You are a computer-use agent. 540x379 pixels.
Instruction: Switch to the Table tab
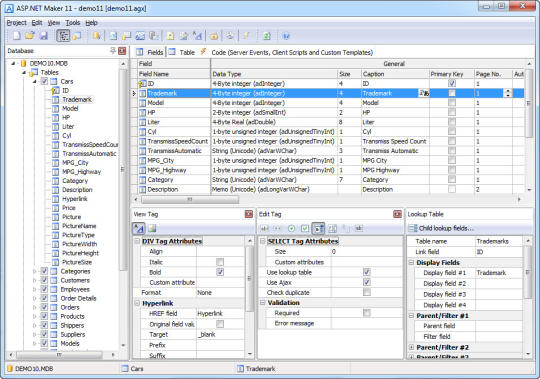pos(182,52)
